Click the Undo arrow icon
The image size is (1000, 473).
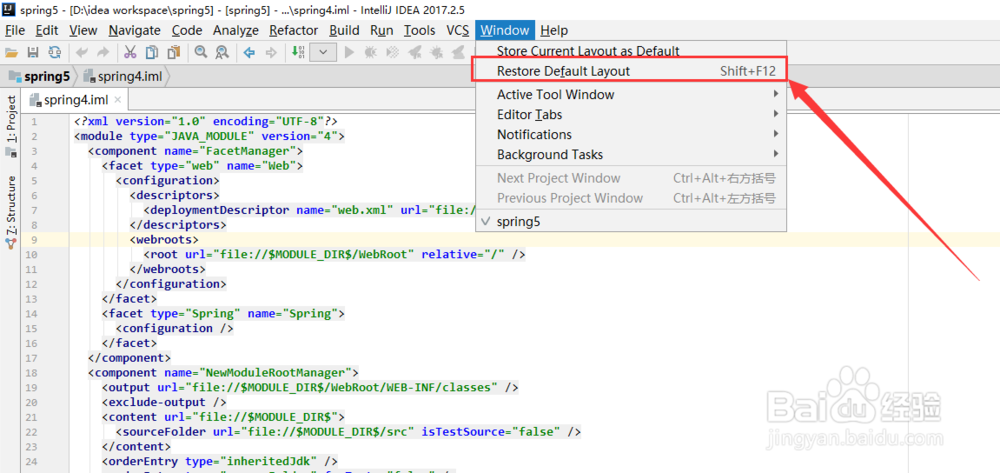tap(82, 52)
